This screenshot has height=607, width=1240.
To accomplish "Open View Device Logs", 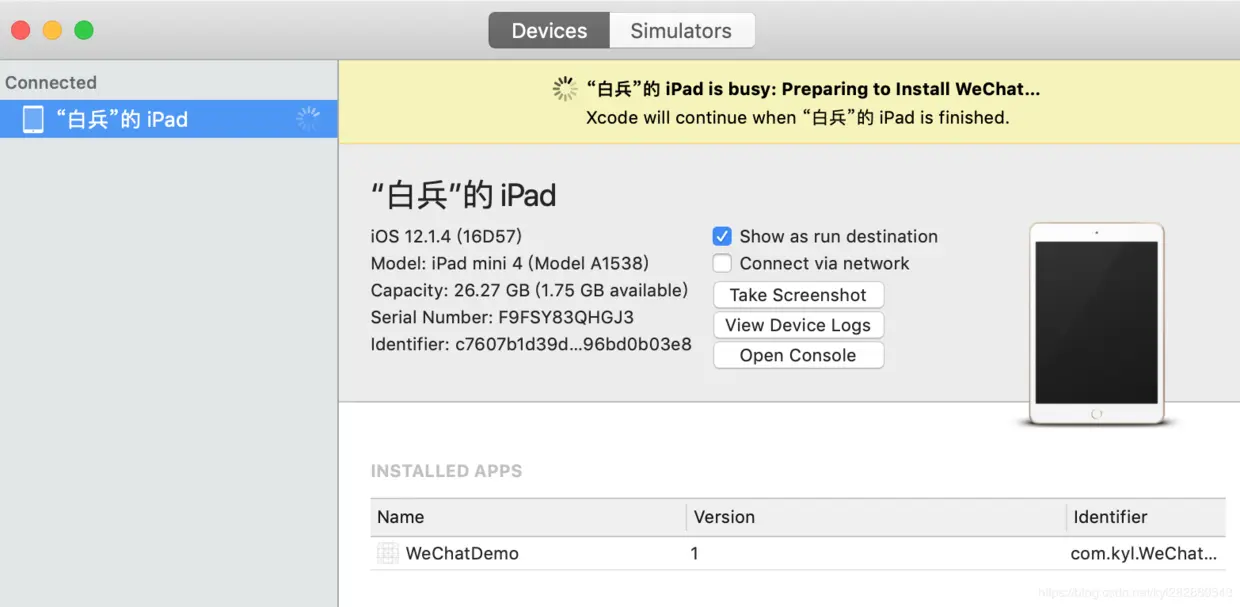I will point(798,325).
